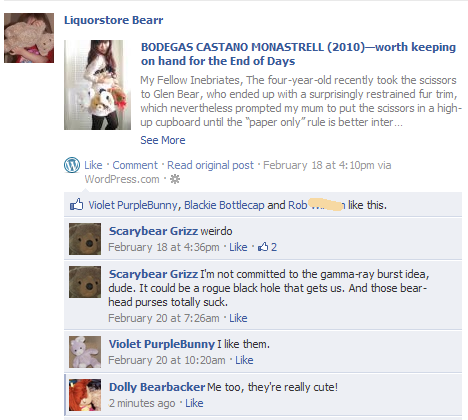Image resolution: width=468 pixels, height=420 pixels.
Task: Open Read original post link
Action: (210, 165)
